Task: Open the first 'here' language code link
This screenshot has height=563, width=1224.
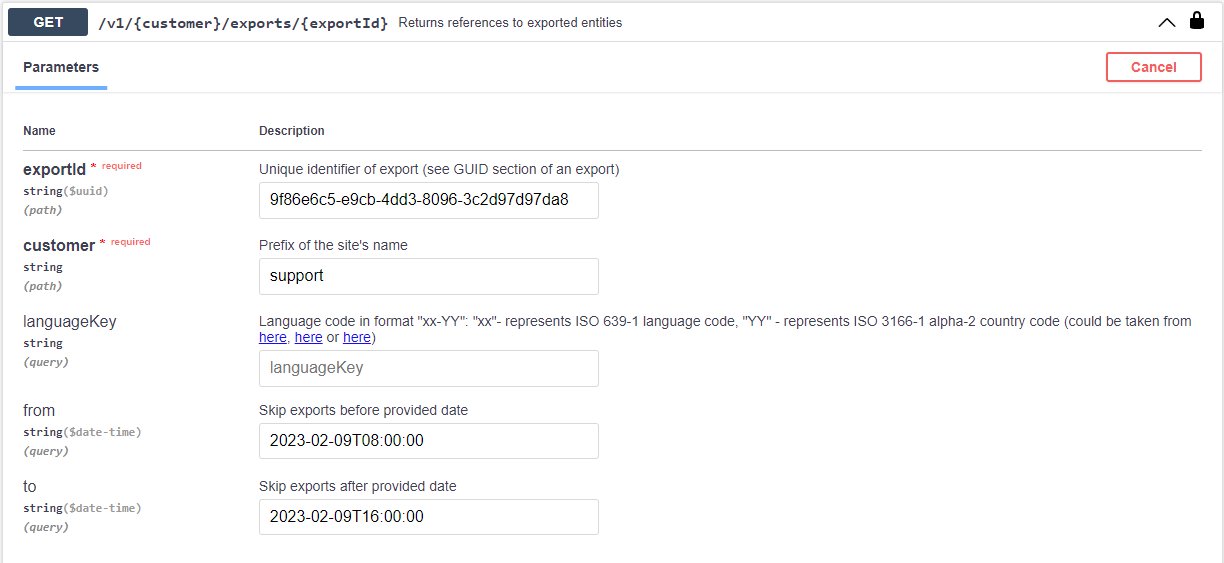Action: [x=272, y=338]
